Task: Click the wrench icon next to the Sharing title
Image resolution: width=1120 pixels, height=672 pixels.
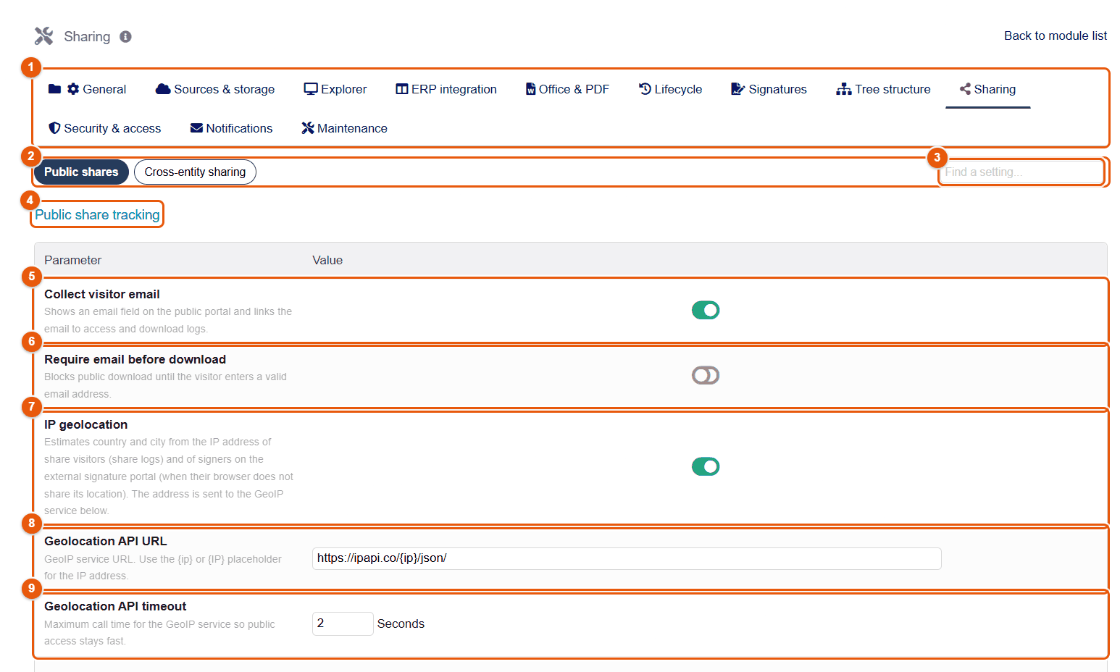Action: 44,36
